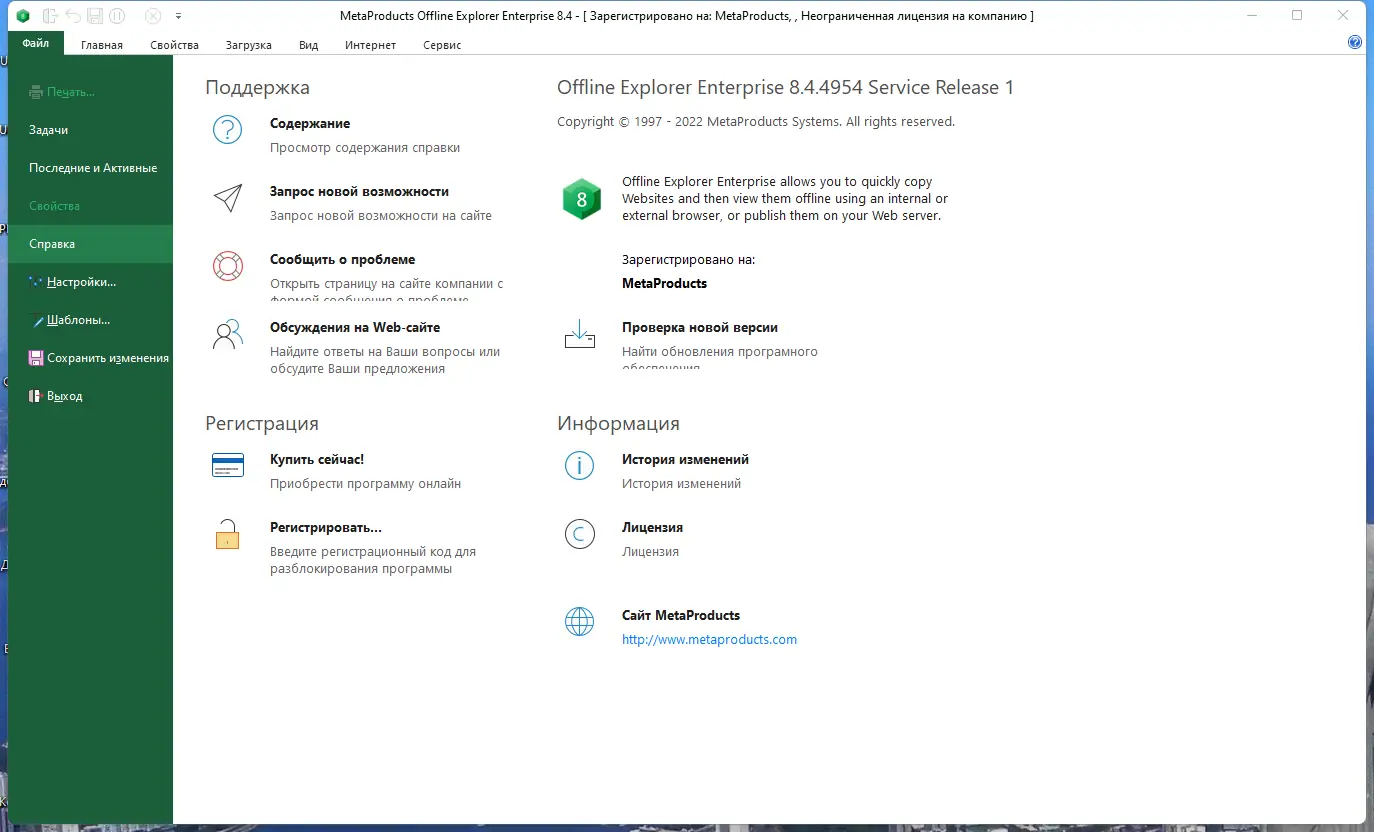Click the app icon in title bar
The height and width of the screenshot is (832, 1374).
23,16
